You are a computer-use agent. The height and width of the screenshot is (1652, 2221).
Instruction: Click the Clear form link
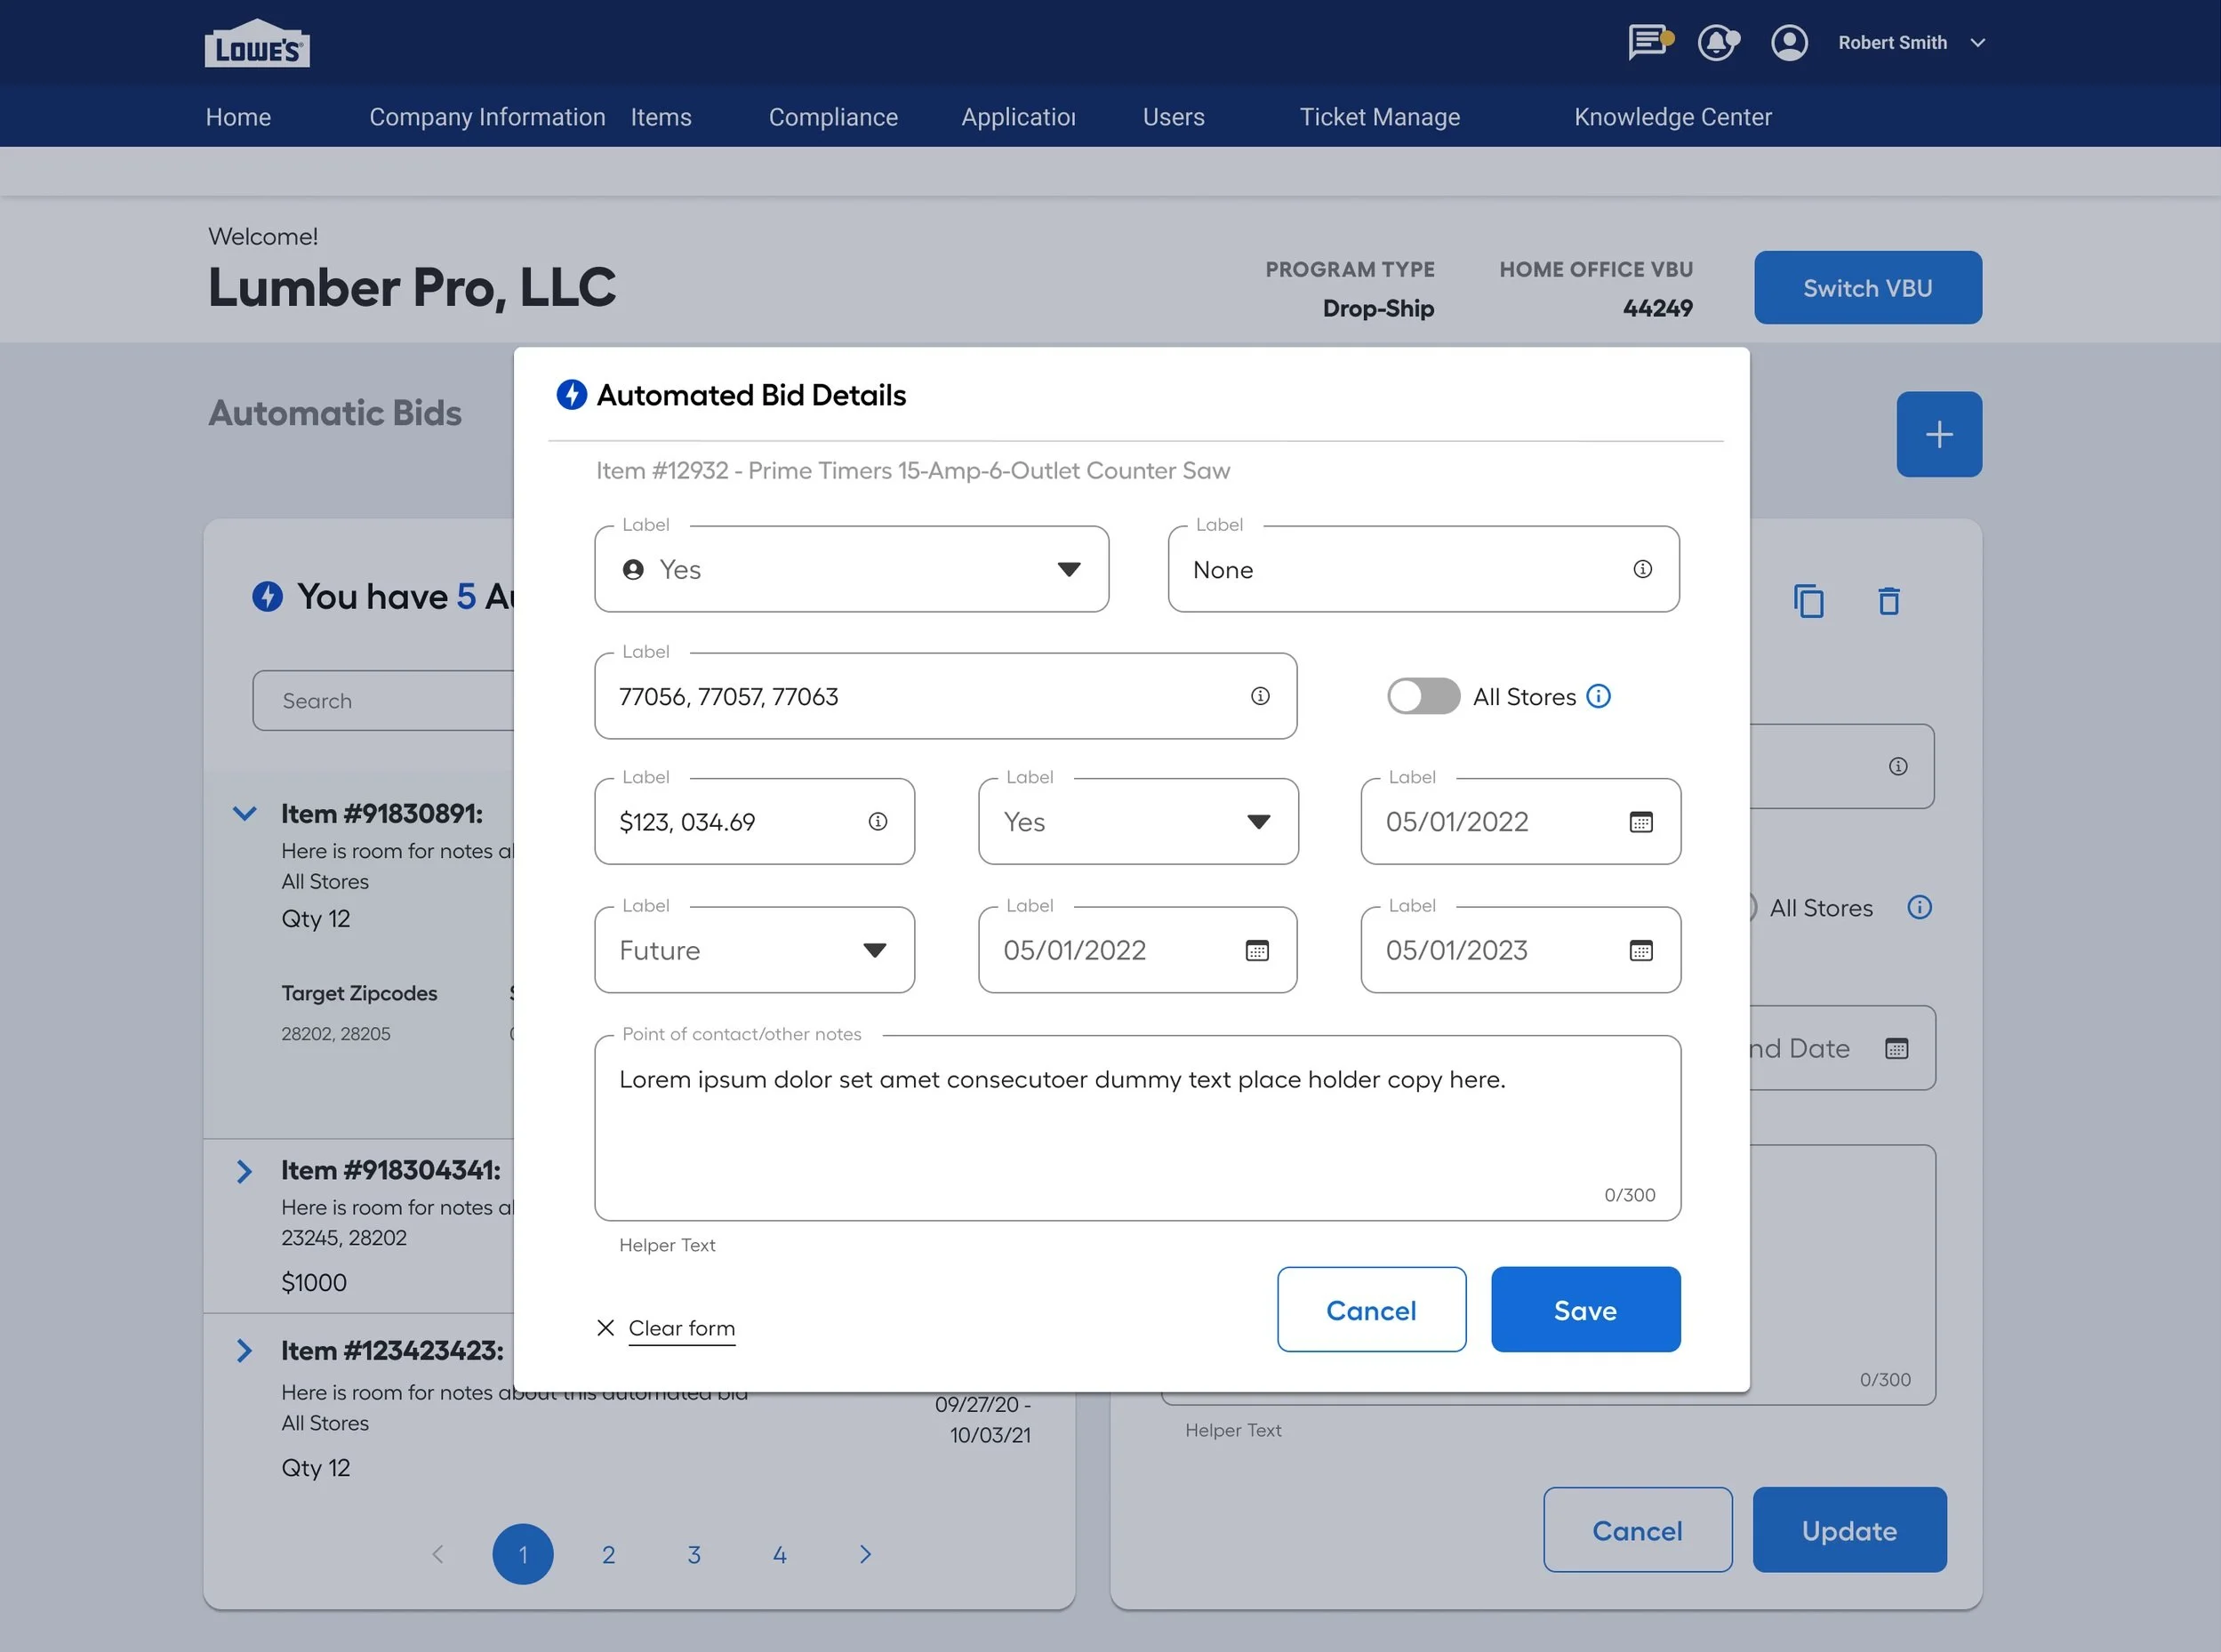(681, 1328)
